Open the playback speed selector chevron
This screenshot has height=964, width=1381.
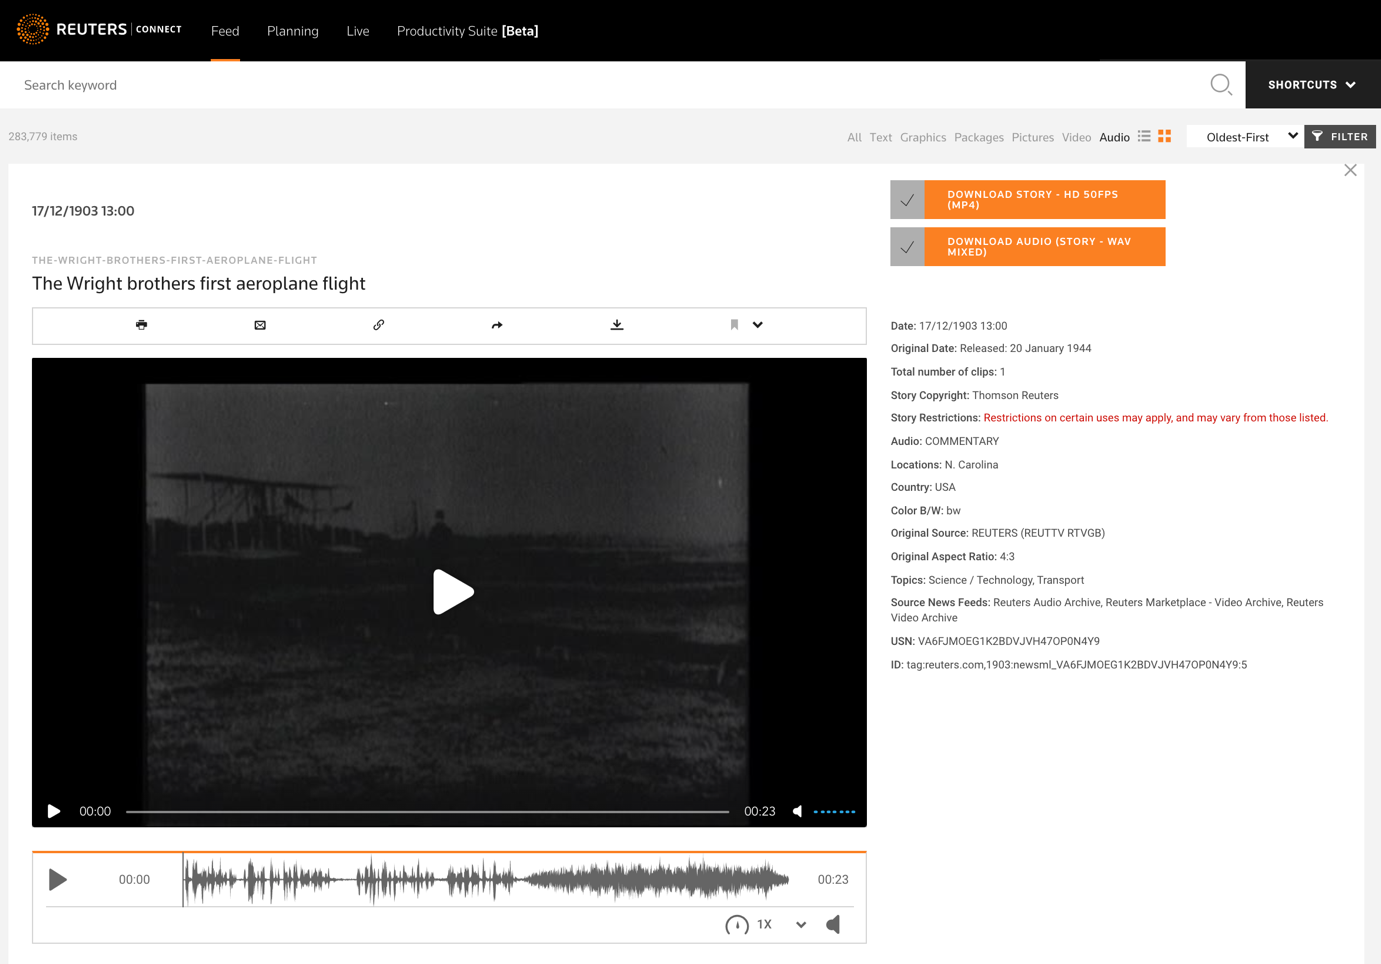click(x=800, y=925)
